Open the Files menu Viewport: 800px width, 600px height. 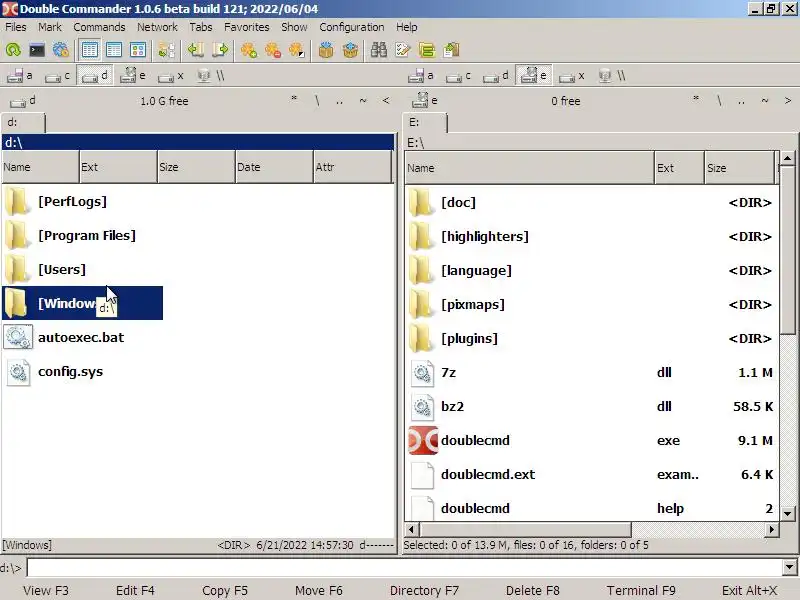[16, 27]
